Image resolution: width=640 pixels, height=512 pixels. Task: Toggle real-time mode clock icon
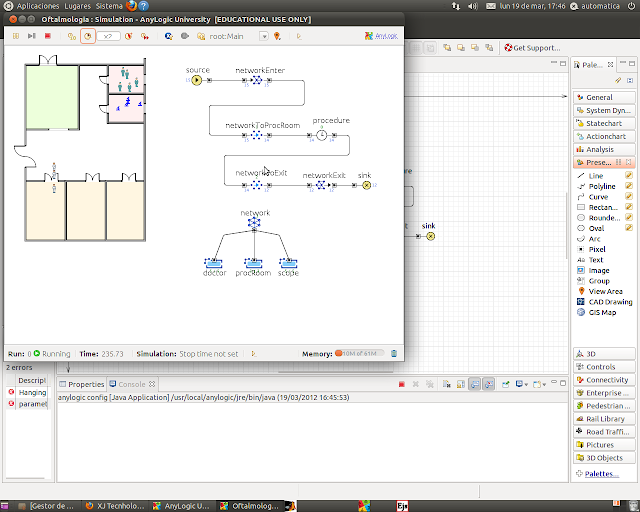88,36
